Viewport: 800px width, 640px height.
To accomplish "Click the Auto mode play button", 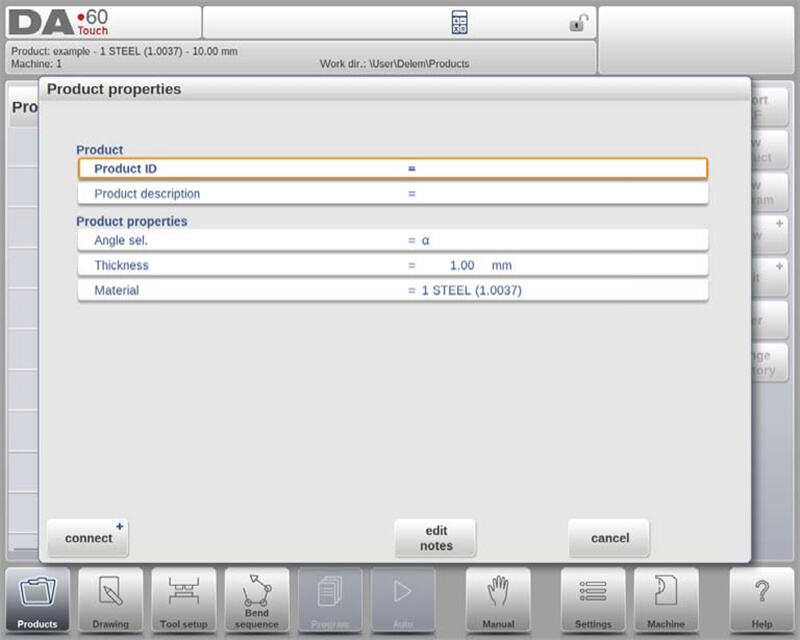I will [x=403, y=600].
